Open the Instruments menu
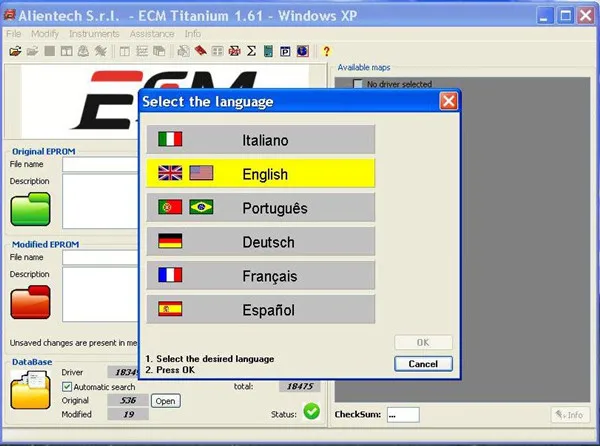Image resolution: width=600 pixels, height=446 pixels. (94, 34)
